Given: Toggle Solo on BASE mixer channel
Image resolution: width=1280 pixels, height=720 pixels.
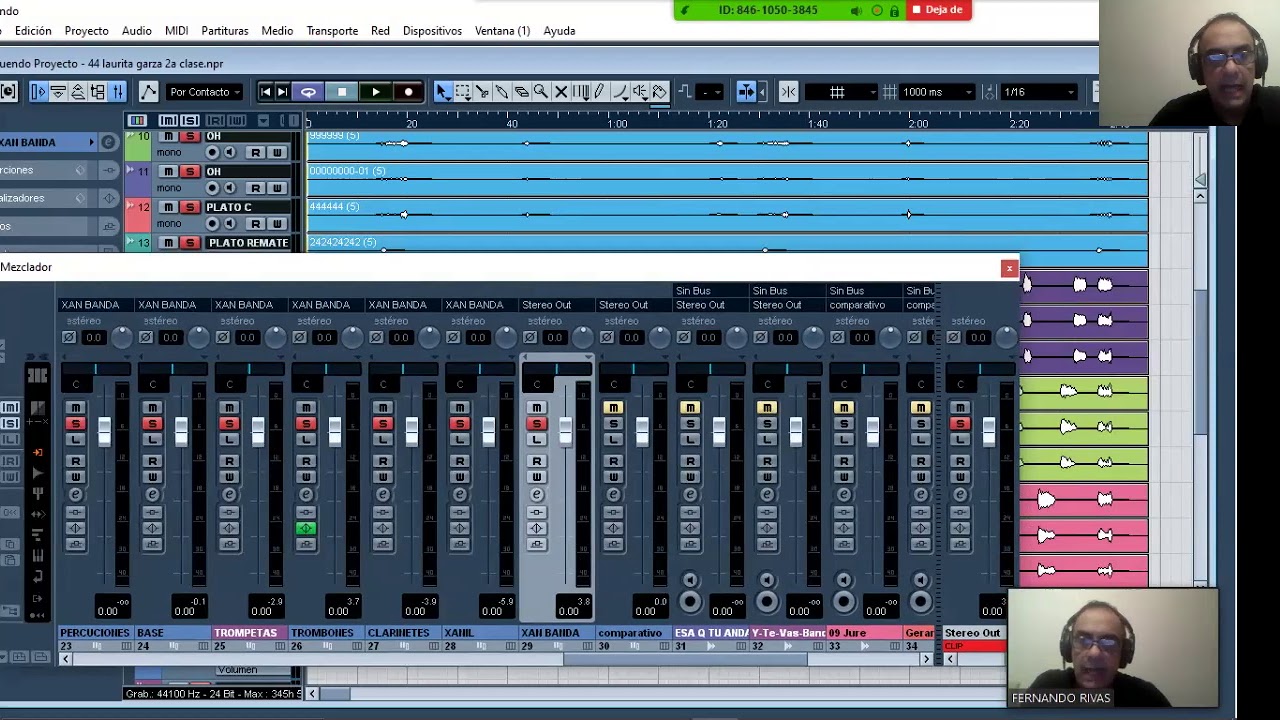Looking at the screenshot, I should [152, 424].
